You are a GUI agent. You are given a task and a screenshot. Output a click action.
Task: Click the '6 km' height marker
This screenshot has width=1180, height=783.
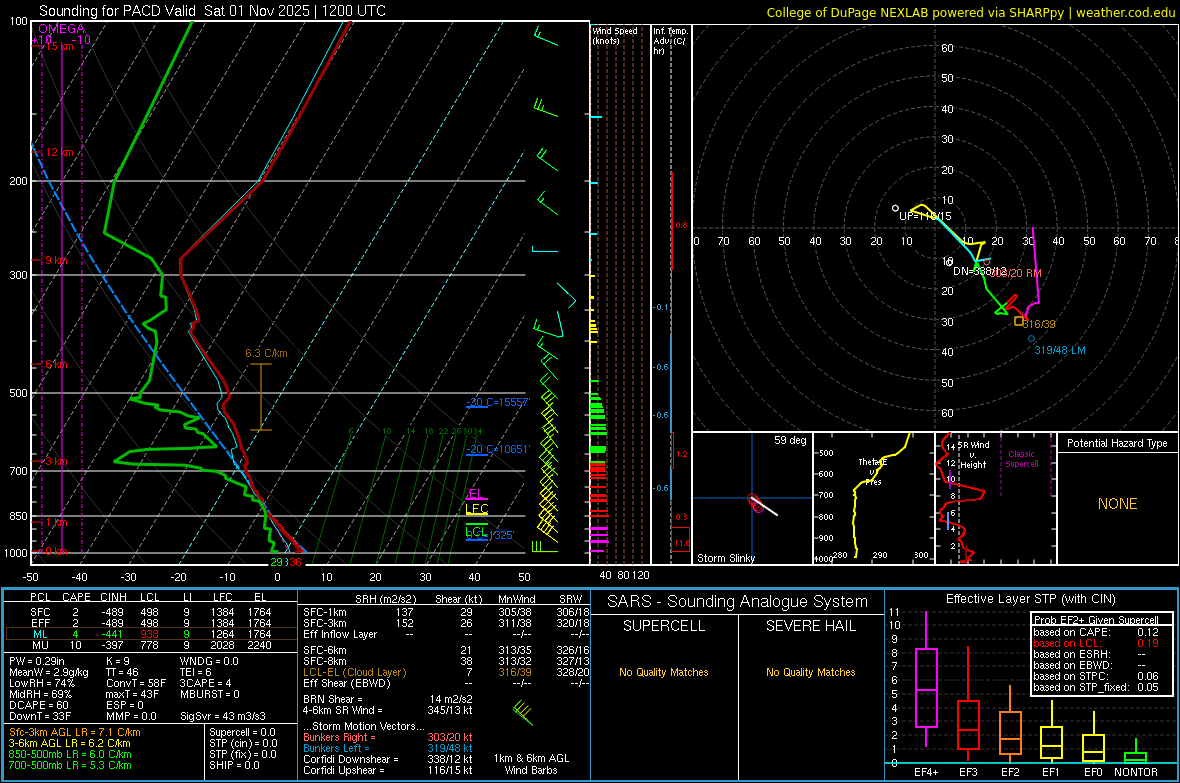click(56, 364)
